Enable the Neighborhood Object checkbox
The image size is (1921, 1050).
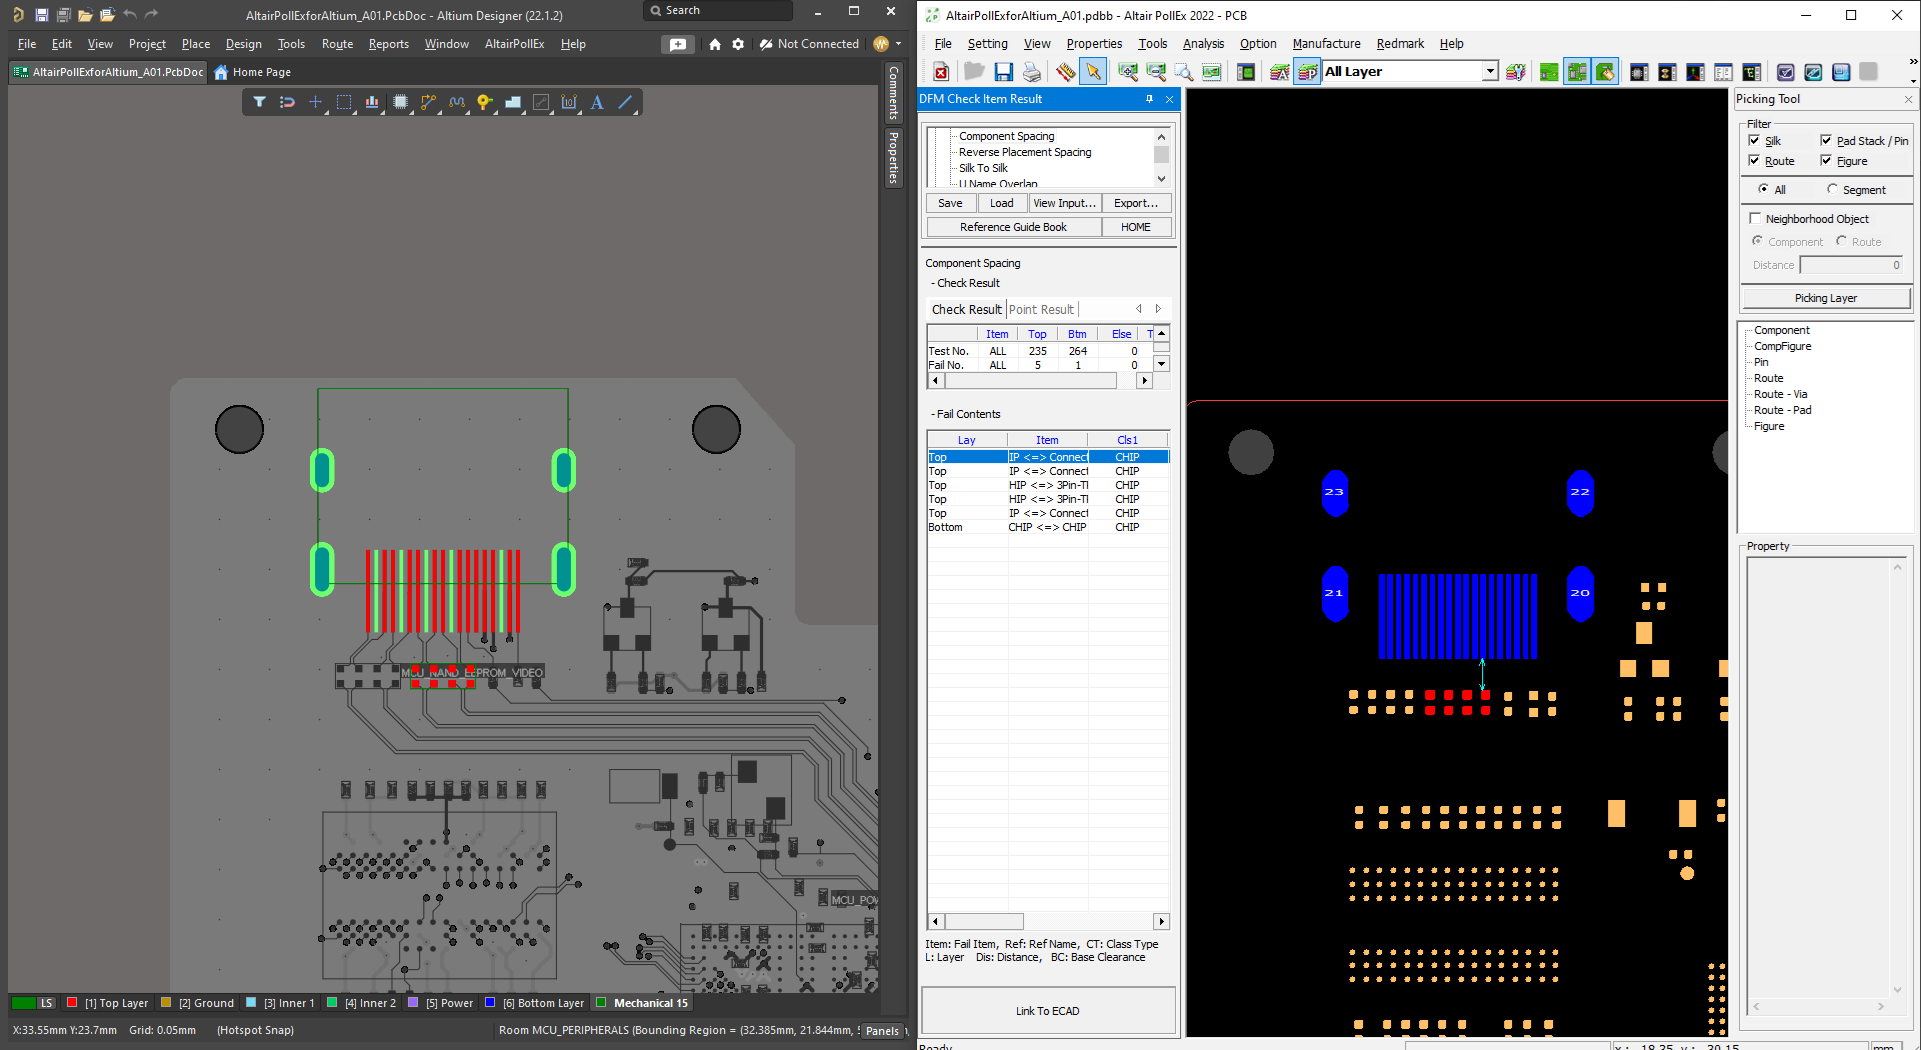click(x=1755, y=219)
